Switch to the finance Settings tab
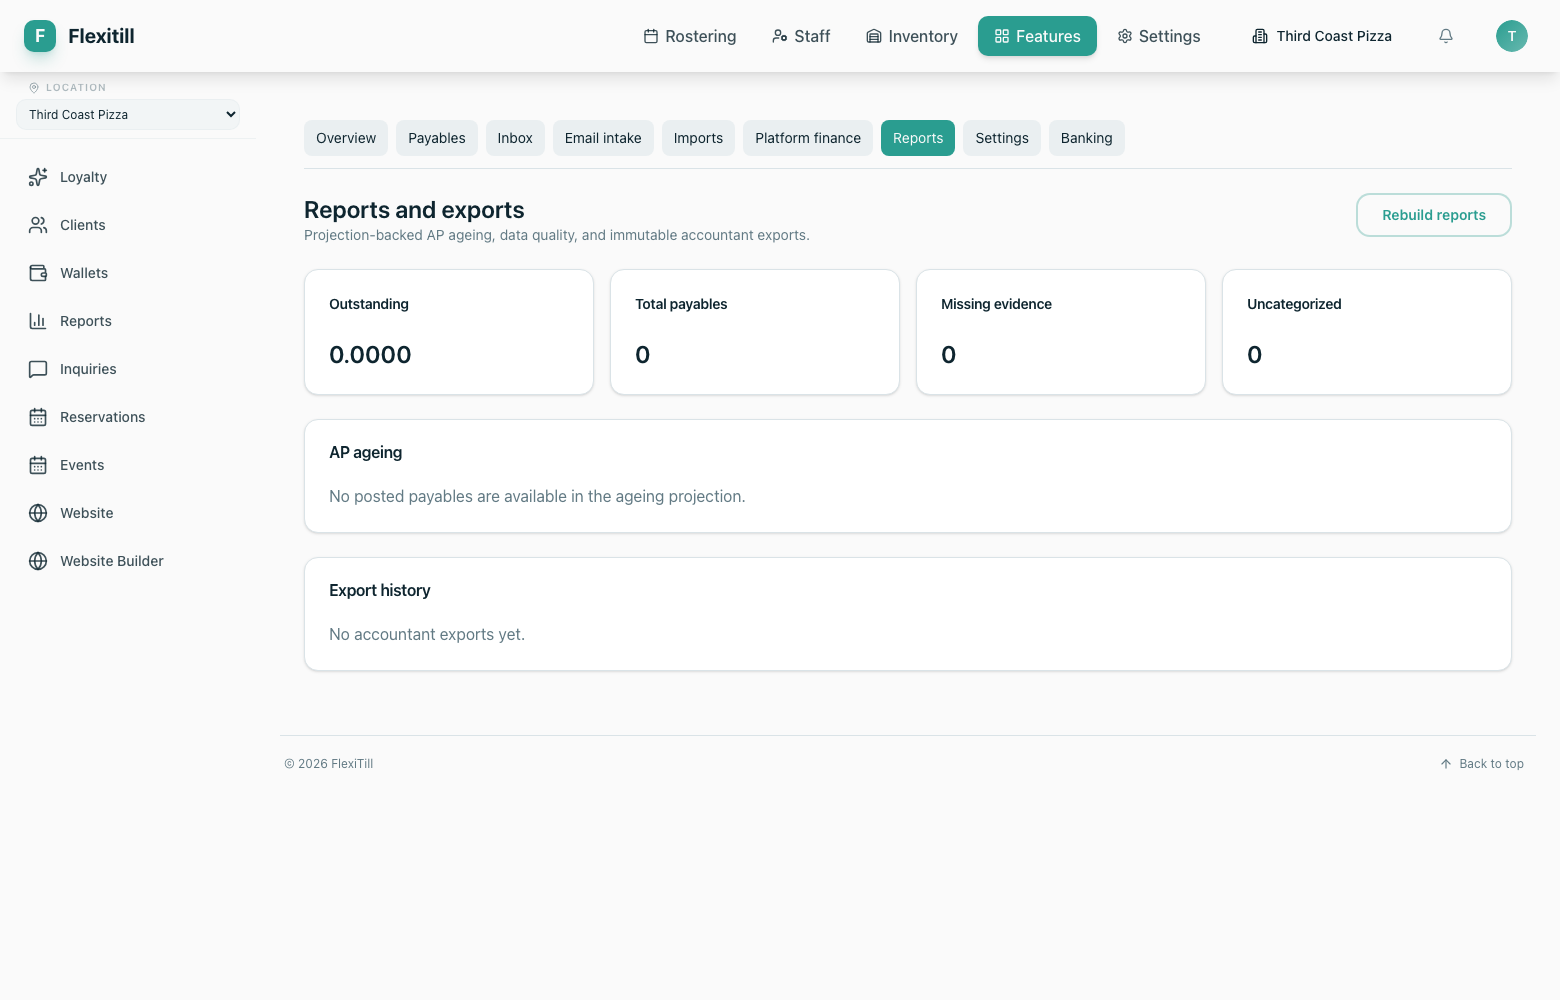 (1002, 138)
